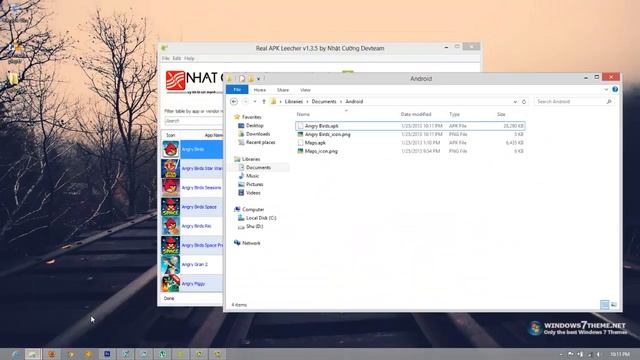Open the File tab in Android explorer
This screenshot has height=360, width=640.
[x=237, y=89]
